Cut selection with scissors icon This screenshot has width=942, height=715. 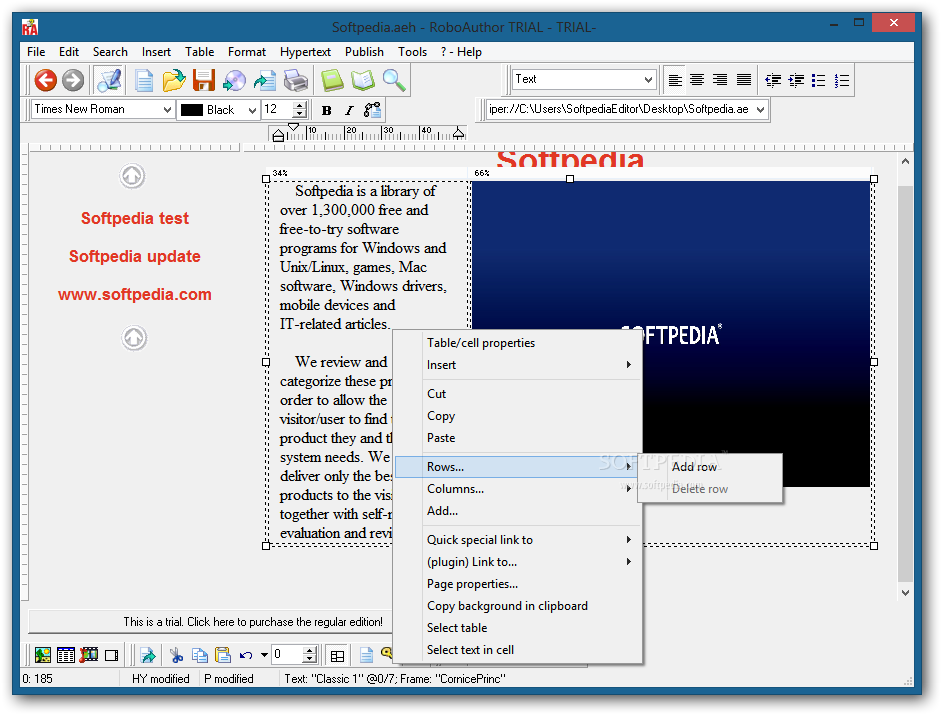click(177, 655)
